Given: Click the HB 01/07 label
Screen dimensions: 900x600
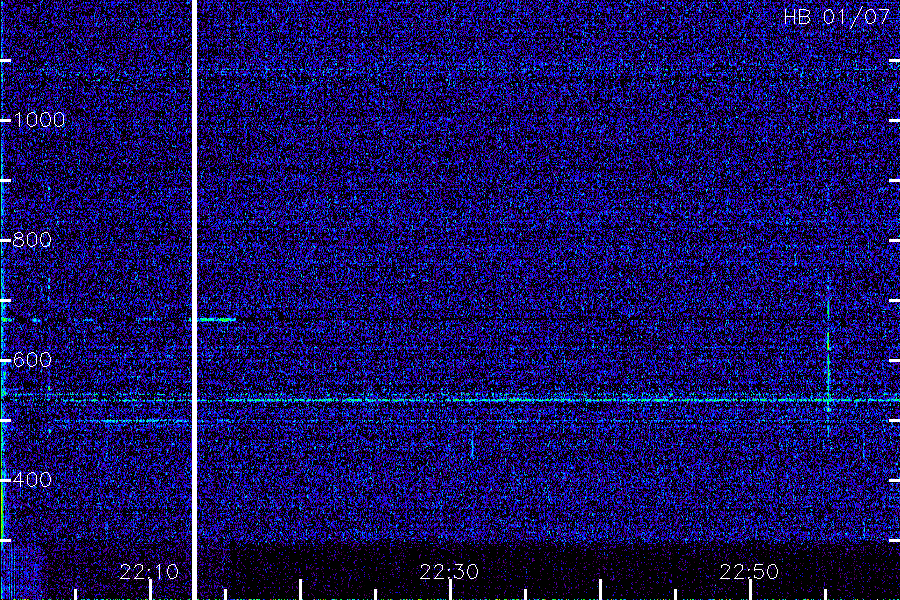Looking at the screenshot, I should click(836, 17).
